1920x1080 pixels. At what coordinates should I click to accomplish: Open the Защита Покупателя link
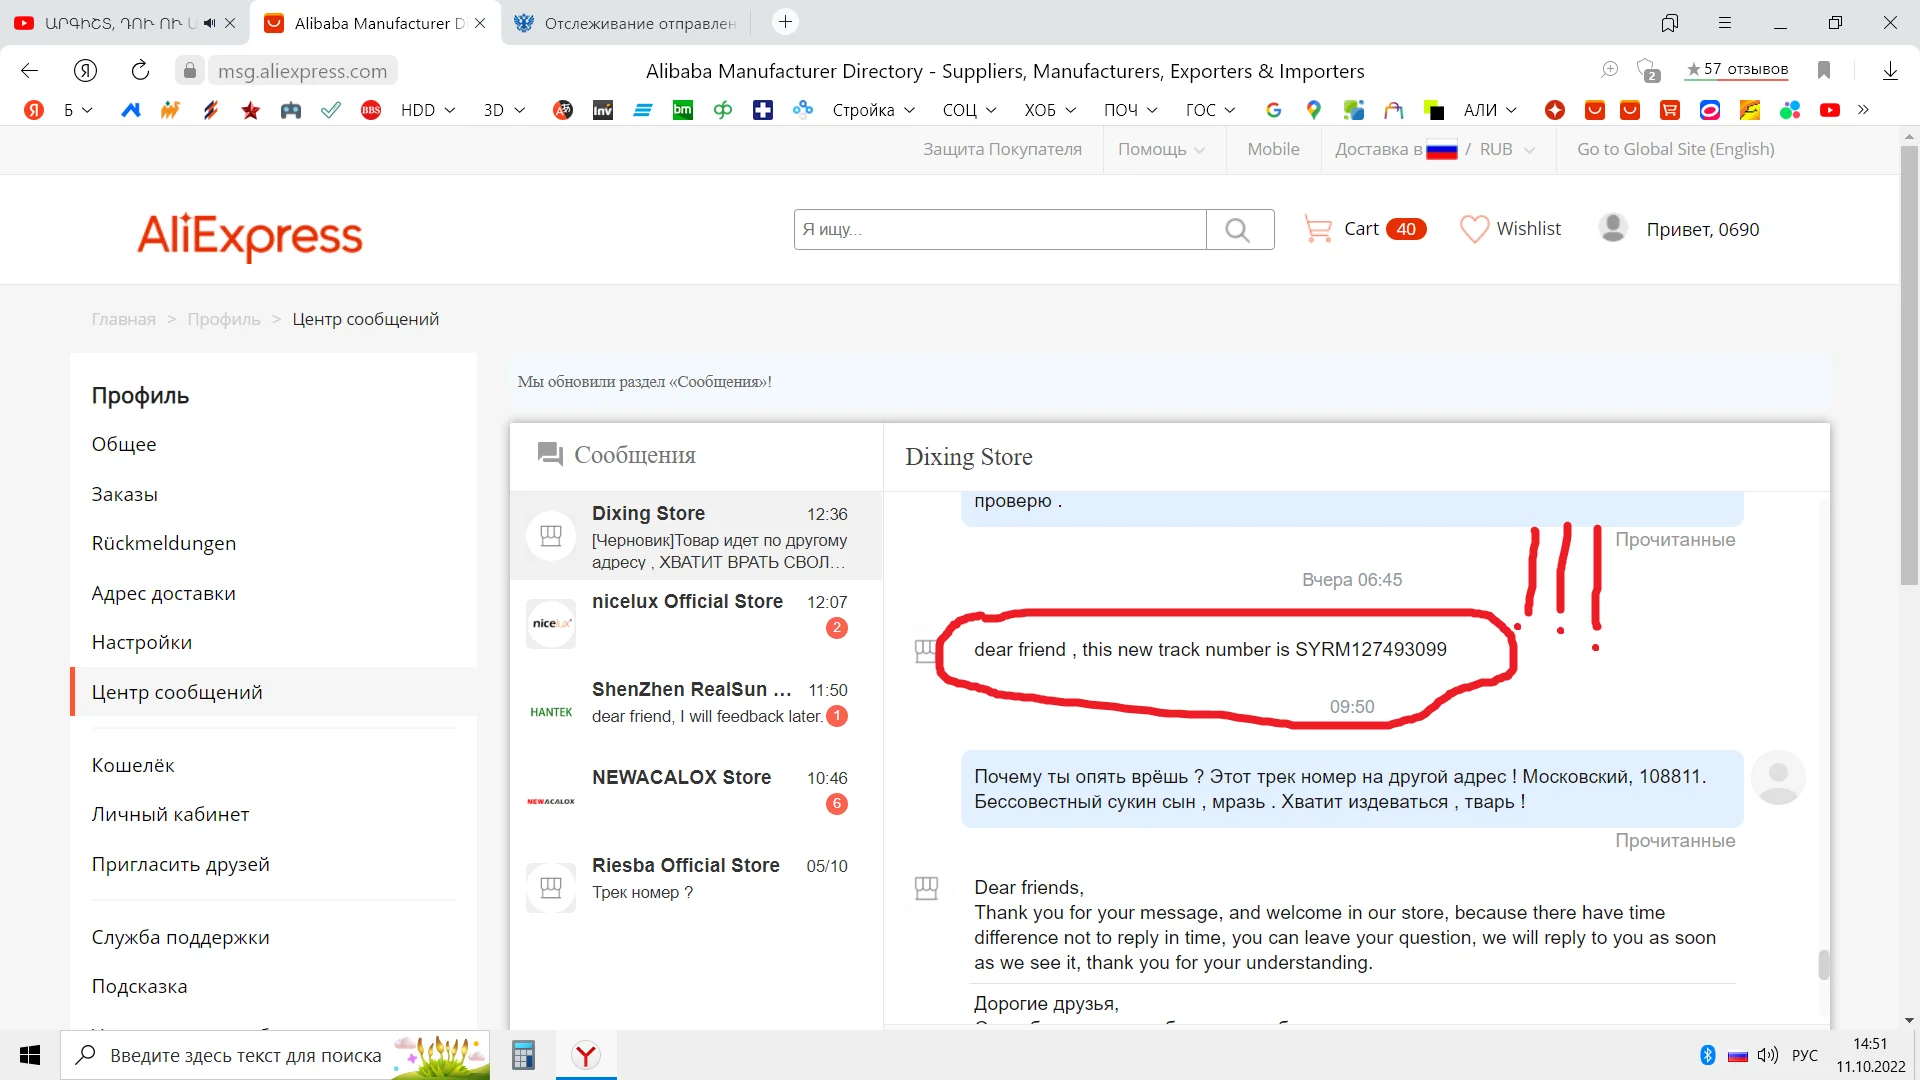(1002, 149)
